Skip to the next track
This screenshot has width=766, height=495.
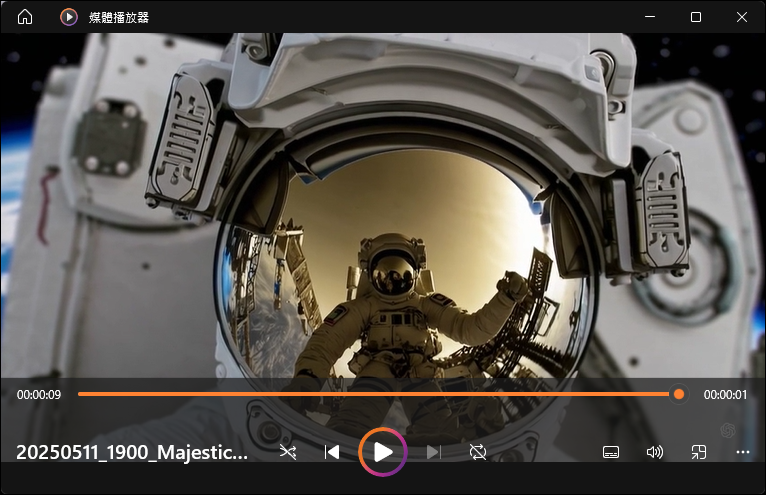tap(433, 452)
